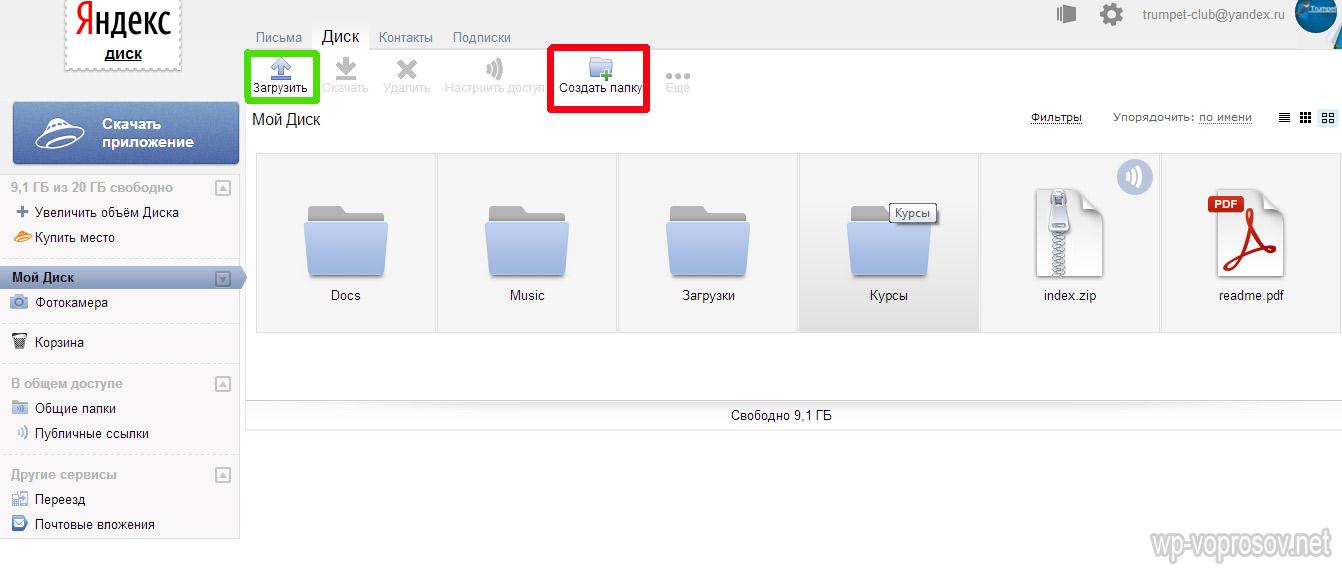Click the Удалить delete icon
Screen dimensions: 1342x574
(406, 68)
